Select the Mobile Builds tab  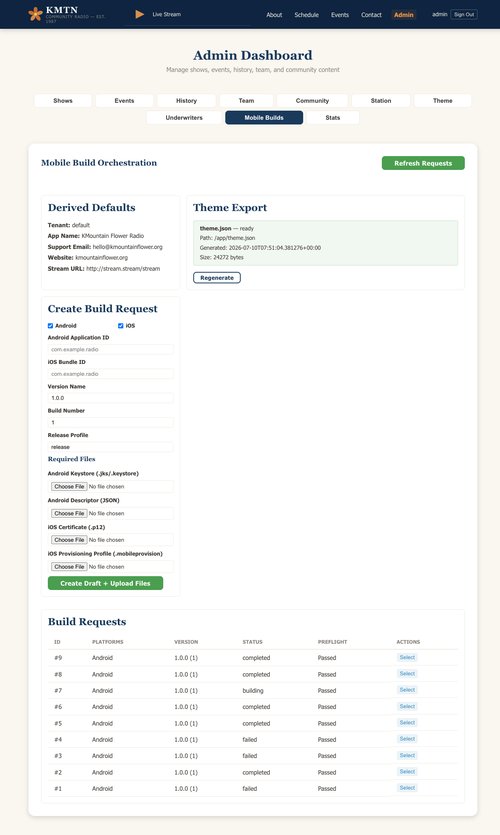264,118
